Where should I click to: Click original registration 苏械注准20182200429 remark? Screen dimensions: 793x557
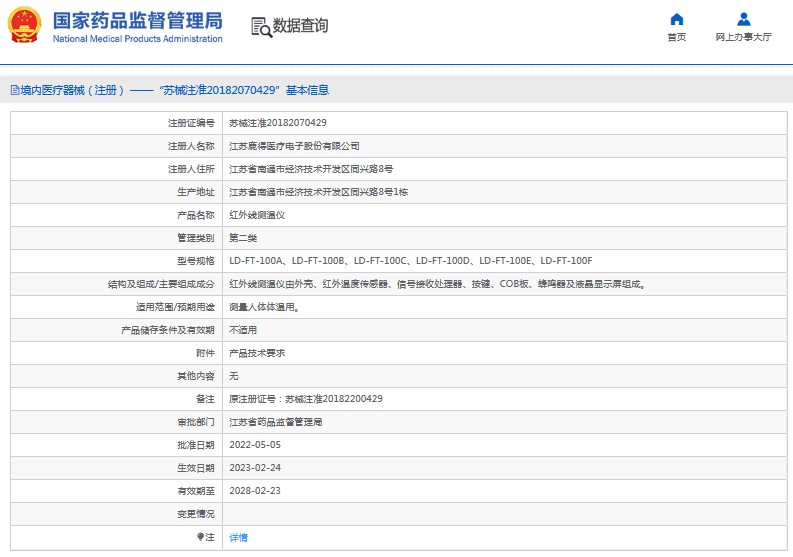(306, 399)
